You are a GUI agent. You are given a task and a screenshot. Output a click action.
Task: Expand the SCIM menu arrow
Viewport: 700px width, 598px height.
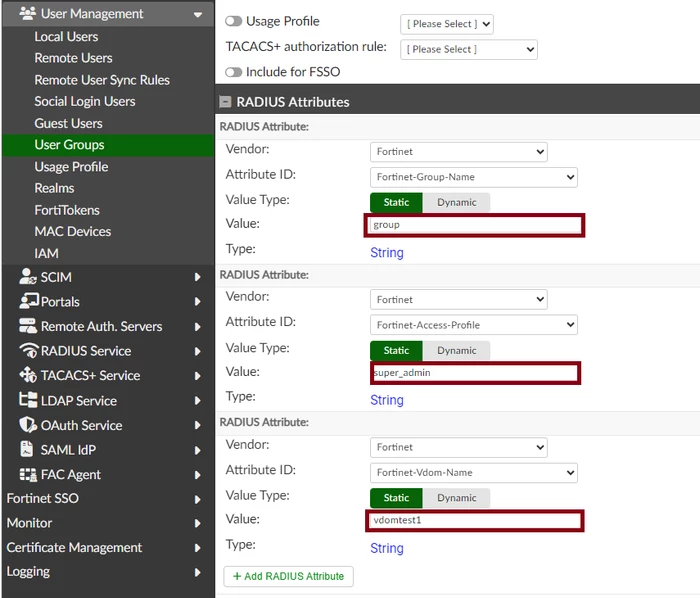(197, 277)
